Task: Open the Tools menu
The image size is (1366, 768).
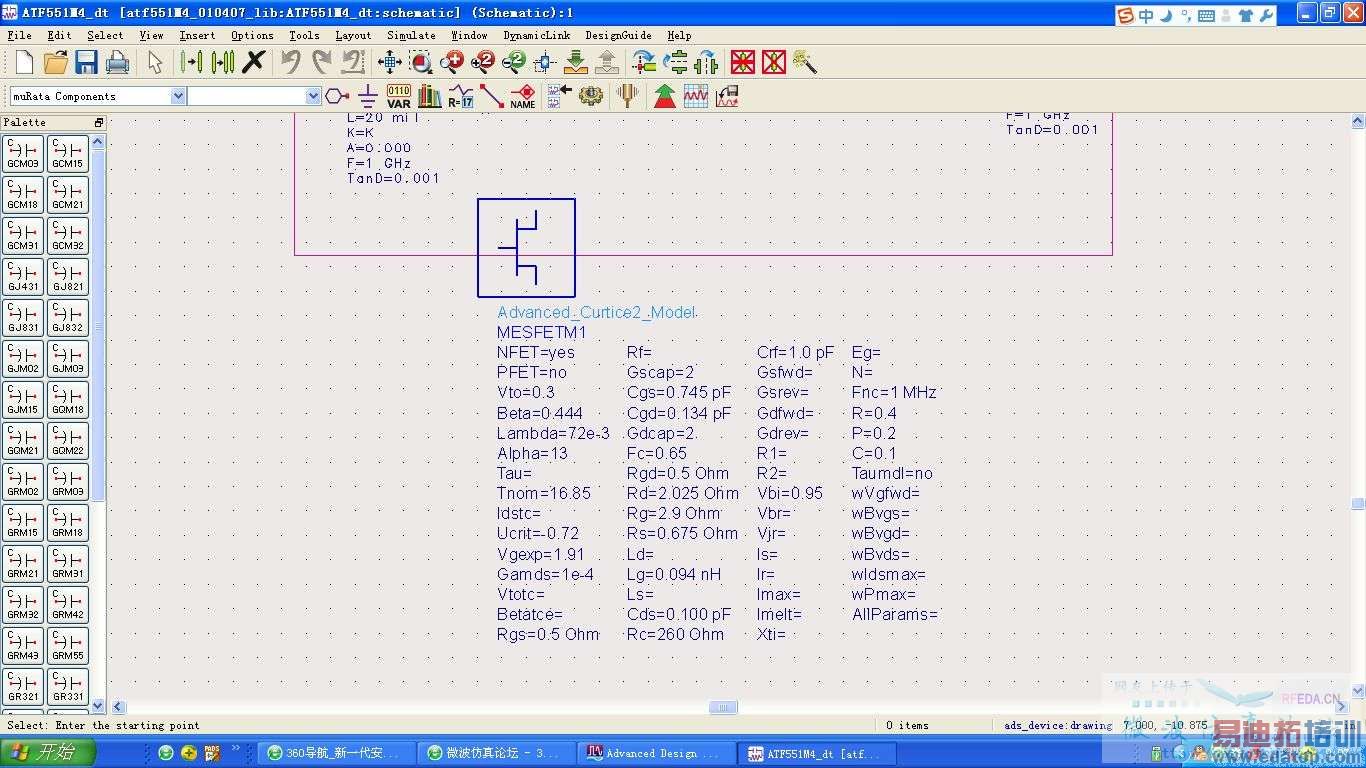Action: click(304, 35)
